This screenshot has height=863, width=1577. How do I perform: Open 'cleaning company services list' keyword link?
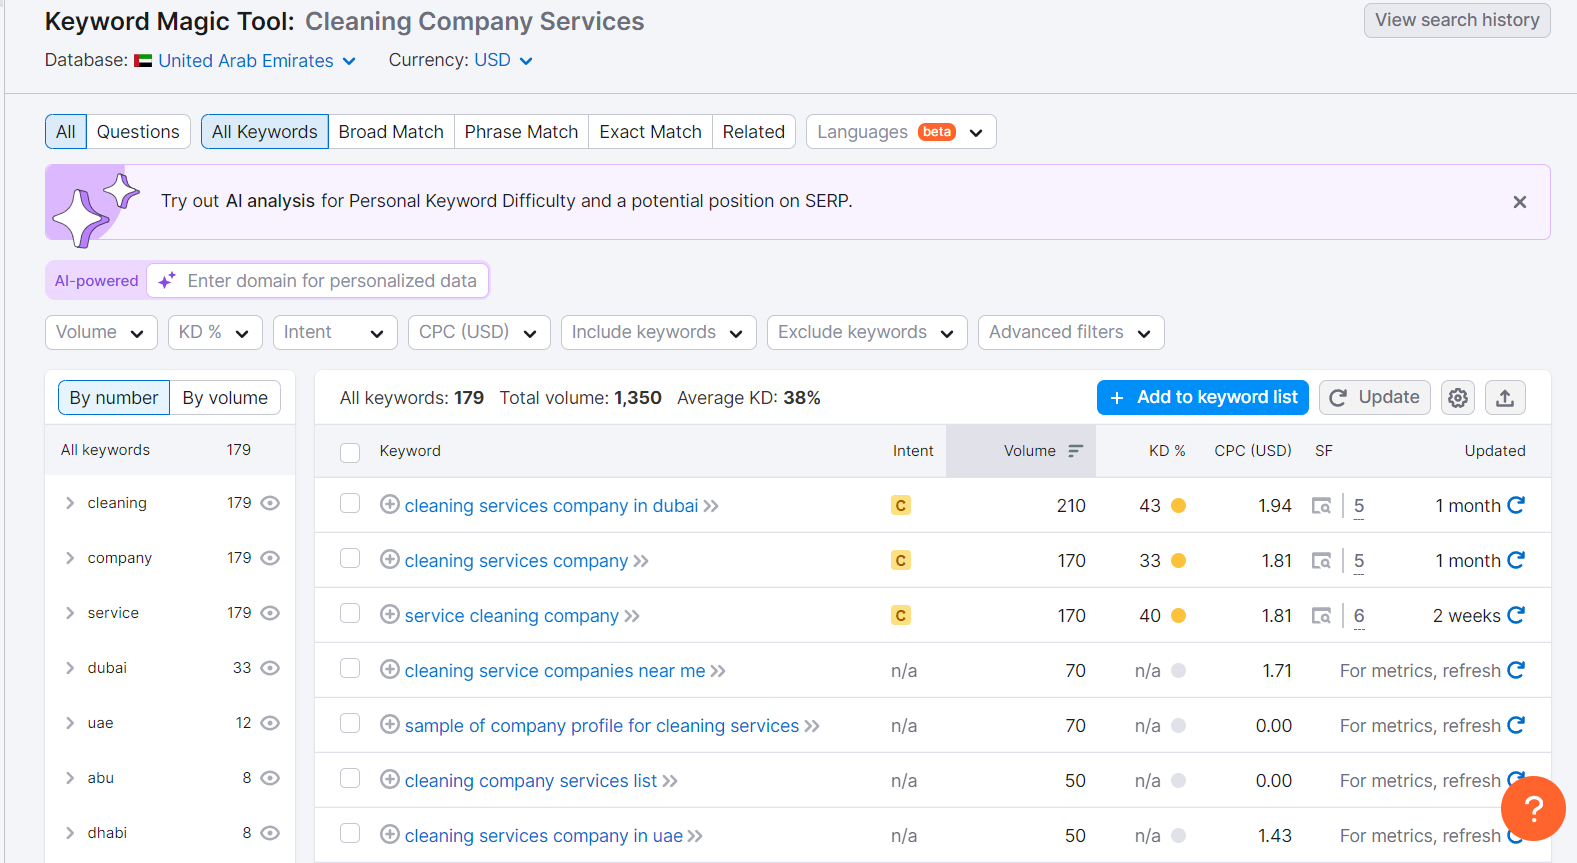[x=531, y=781]
